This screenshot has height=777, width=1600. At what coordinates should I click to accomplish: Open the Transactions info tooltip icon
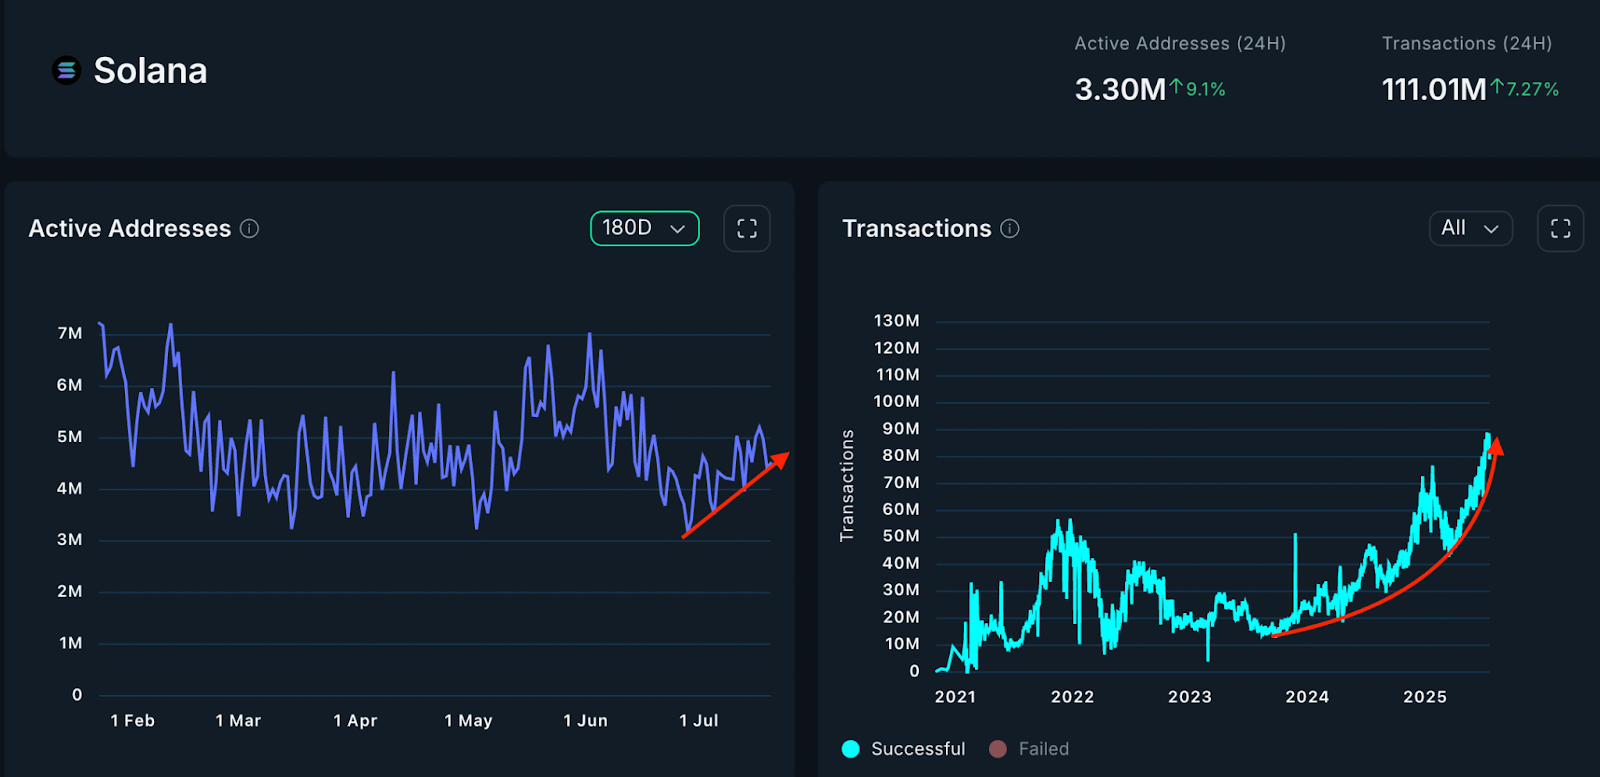[1010, 229]
